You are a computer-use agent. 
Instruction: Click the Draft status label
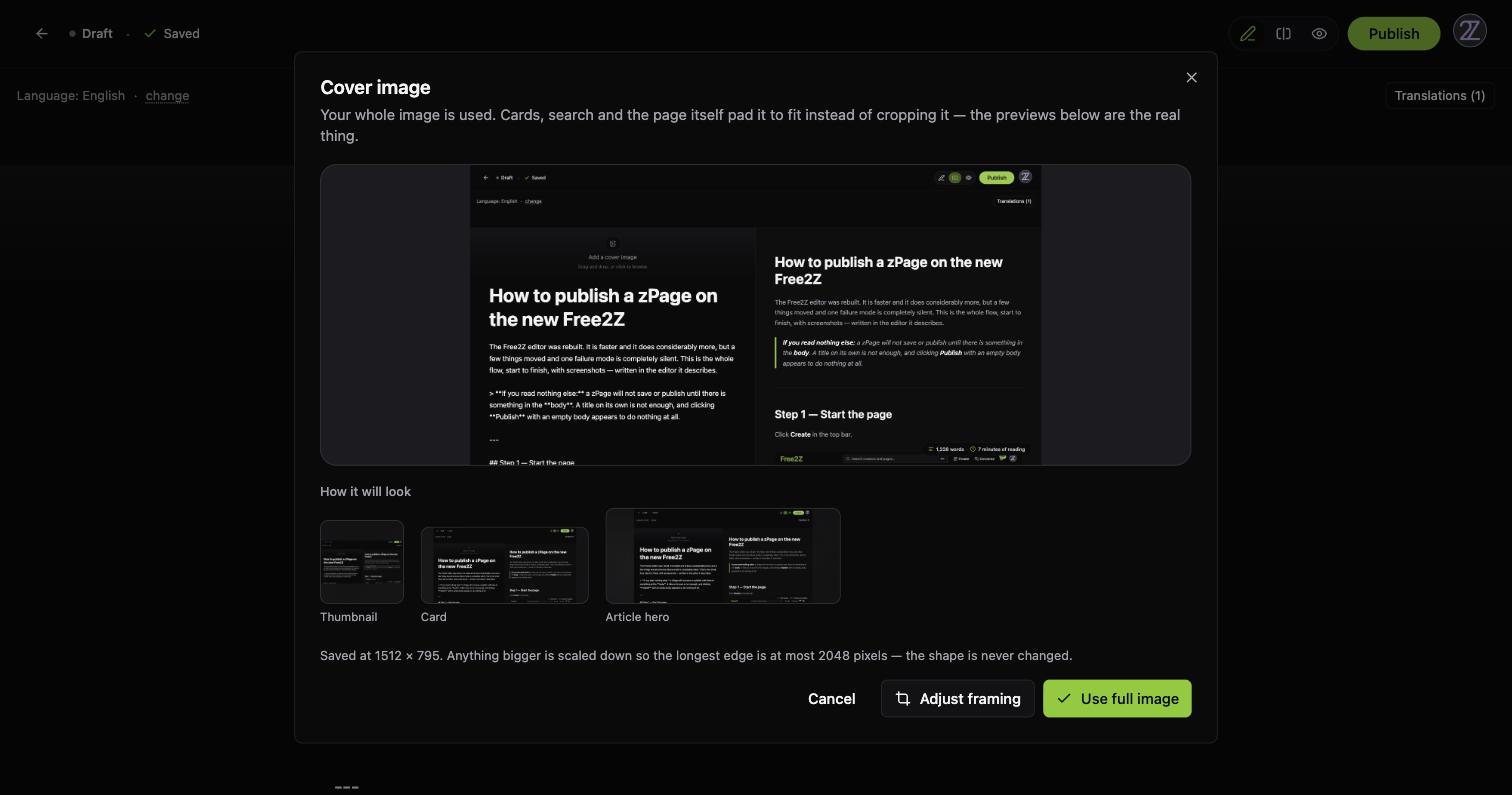tap(91, 34)
